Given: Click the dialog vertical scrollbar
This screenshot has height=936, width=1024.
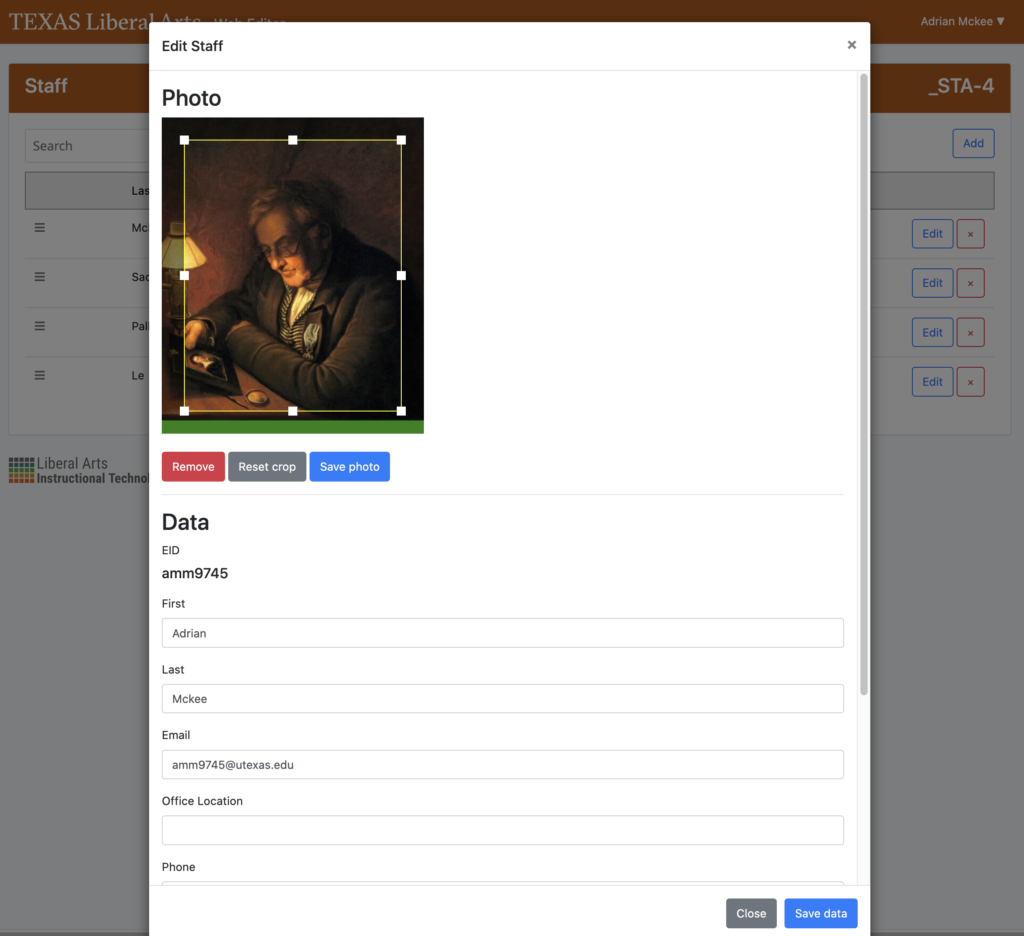Looking at the screenshot, I should [863, 384].
